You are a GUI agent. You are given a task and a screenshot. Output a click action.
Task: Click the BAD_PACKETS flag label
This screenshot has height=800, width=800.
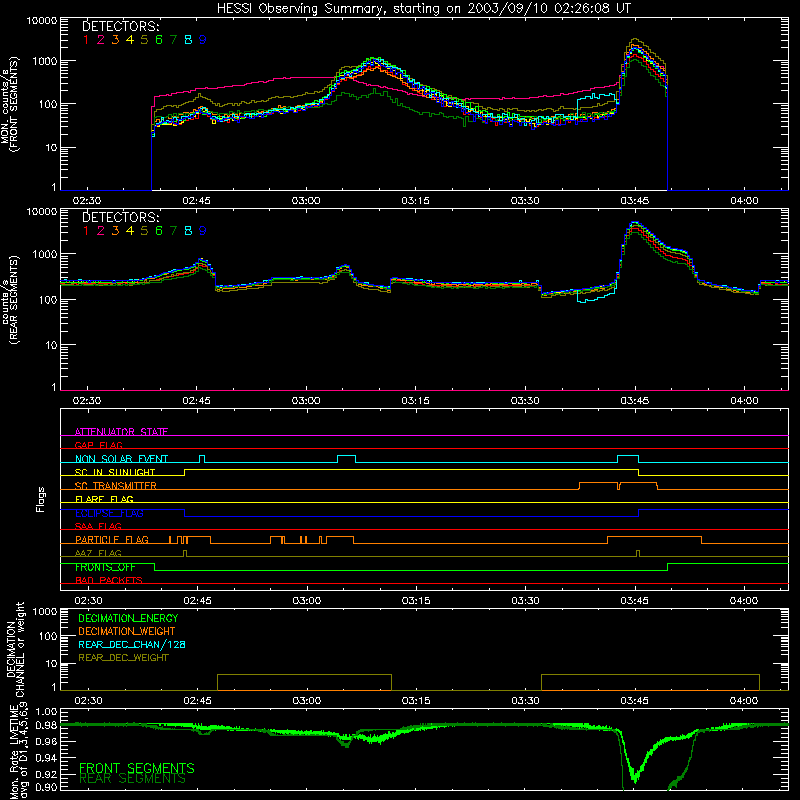[109, 580]
